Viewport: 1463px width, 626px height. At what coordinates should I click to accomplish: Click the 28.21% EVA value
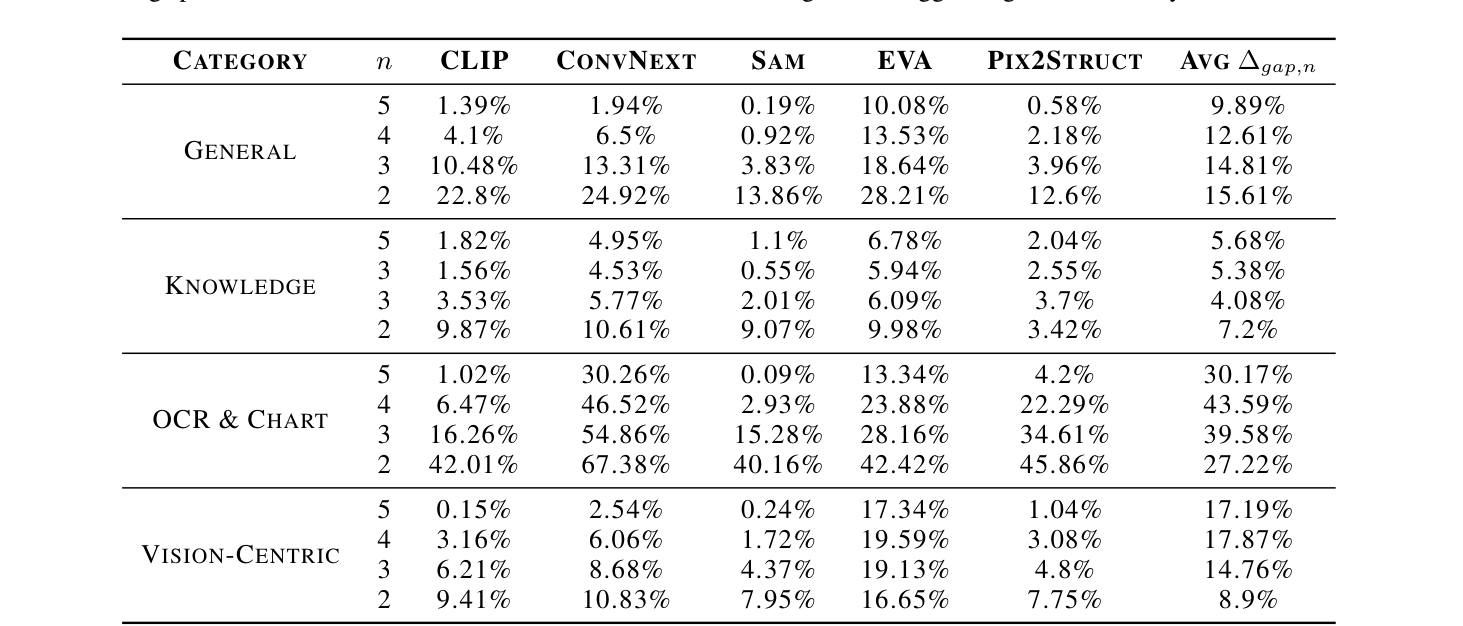coord(904,196)
